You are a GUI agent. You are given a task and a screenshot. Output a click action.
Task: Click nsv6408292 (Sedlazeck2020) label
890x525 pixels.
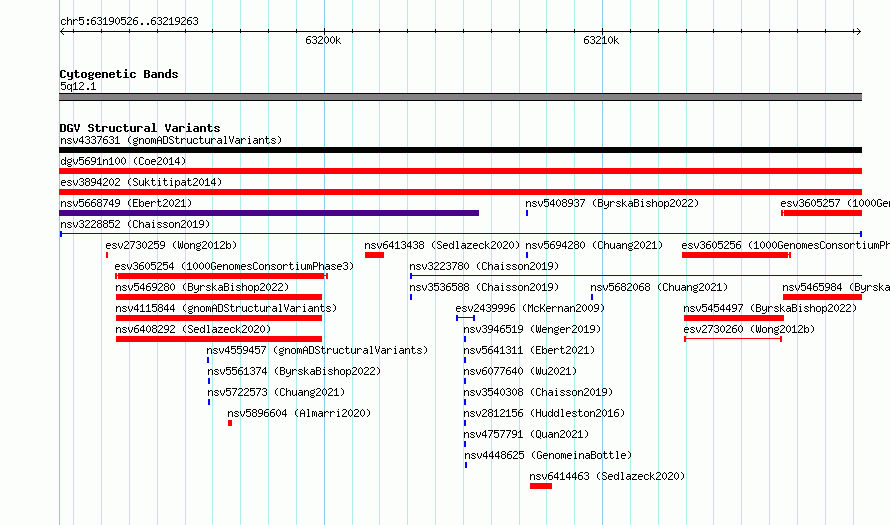tap(193, 329)
